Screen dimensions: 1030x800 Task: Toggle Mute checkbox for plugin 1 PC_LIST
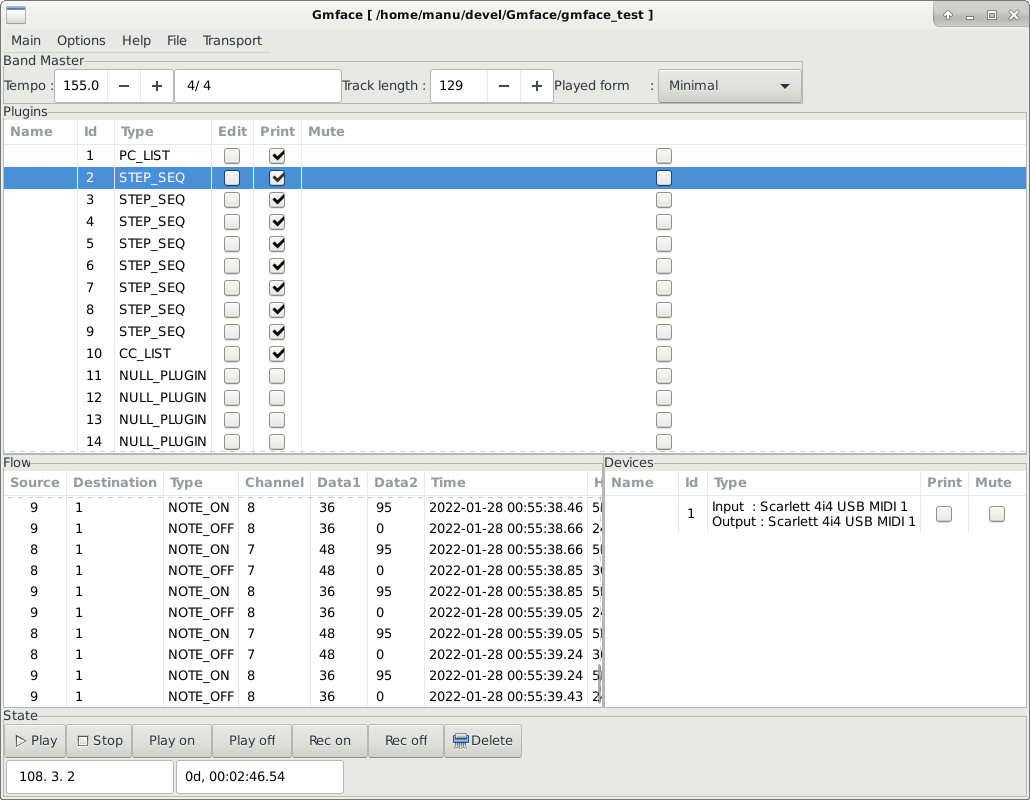(664, 156)
